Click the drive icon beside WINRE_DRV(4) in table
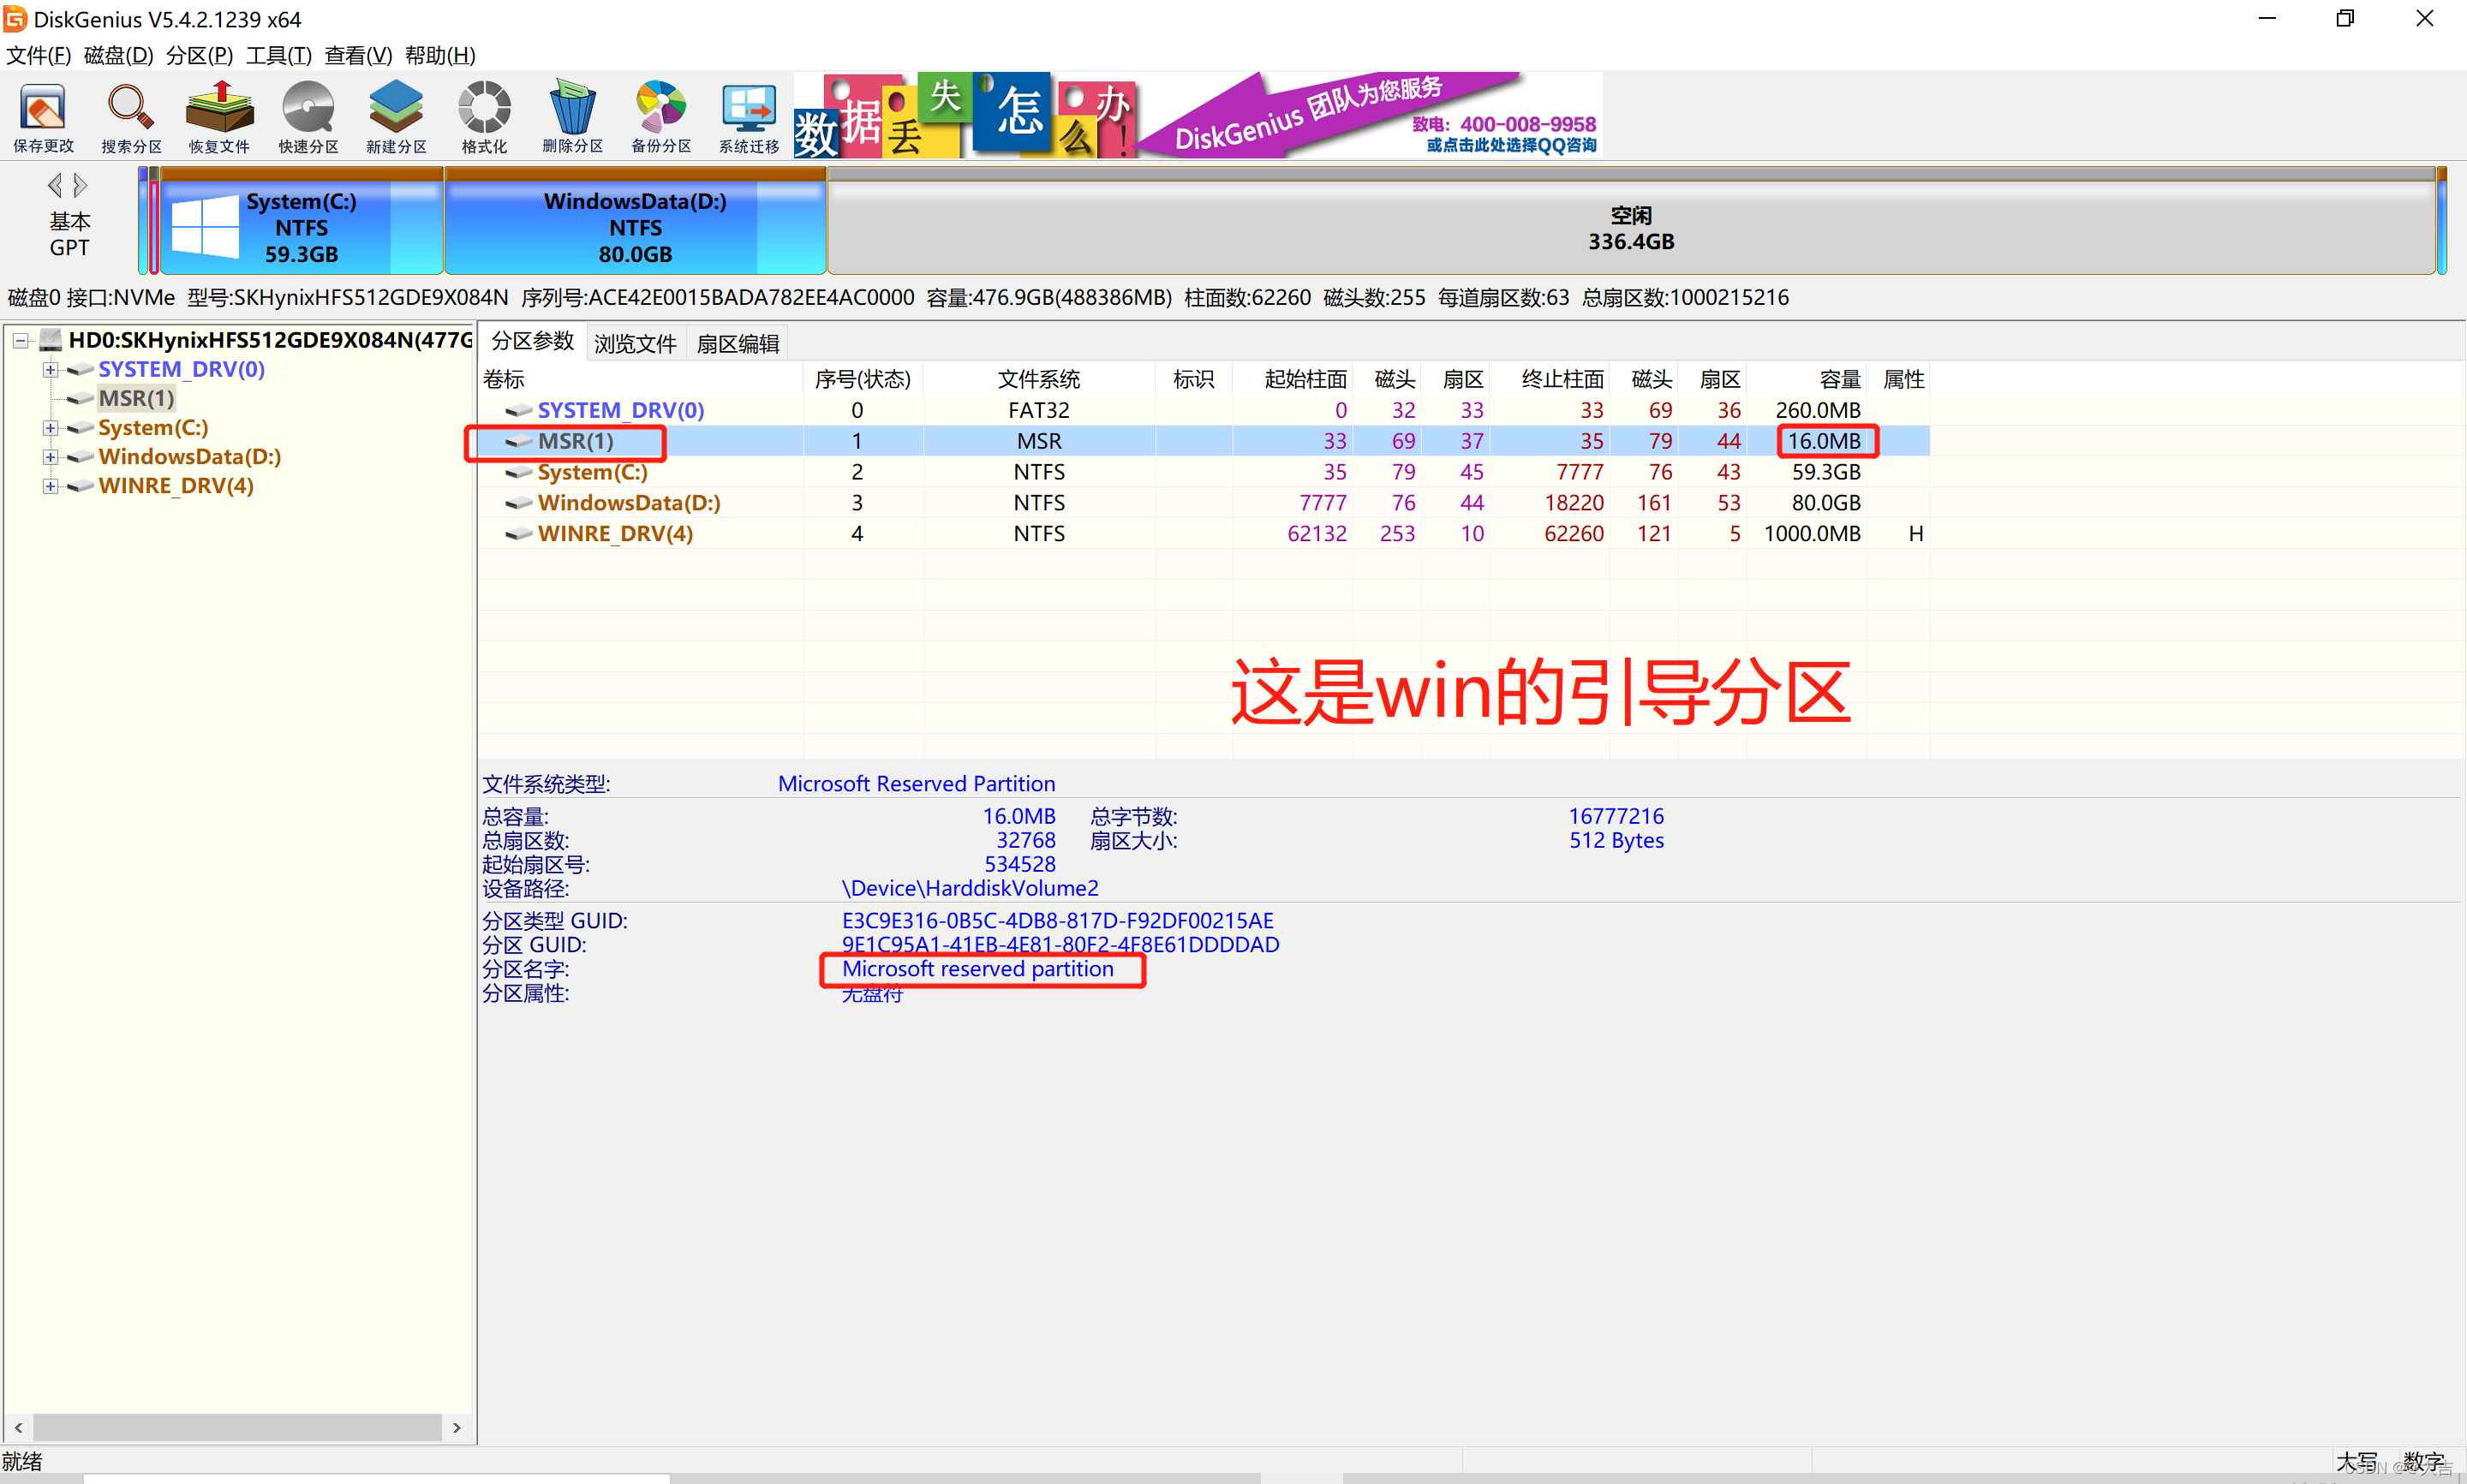The height and width of the screenshot is (1484, 2467). click(x=518, y=534)
